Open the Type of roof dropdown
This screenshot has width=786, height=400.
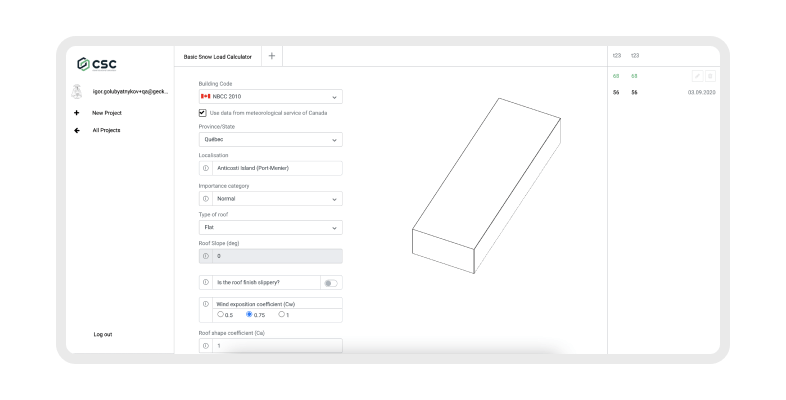pyautogui.click(x=270, y=228)
